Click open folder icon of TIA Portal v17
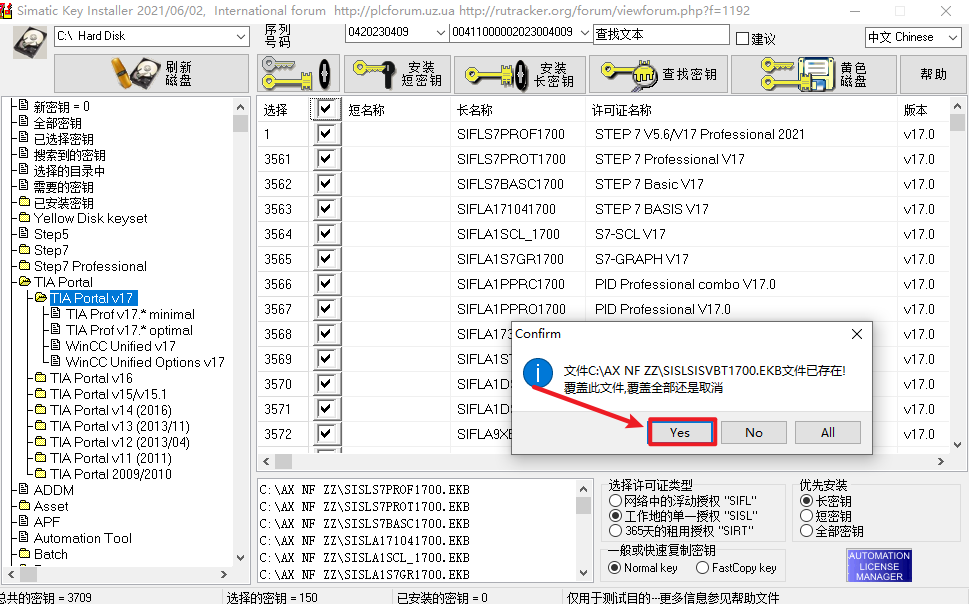The width and height of the screenshot is (969, 604). 41,297
